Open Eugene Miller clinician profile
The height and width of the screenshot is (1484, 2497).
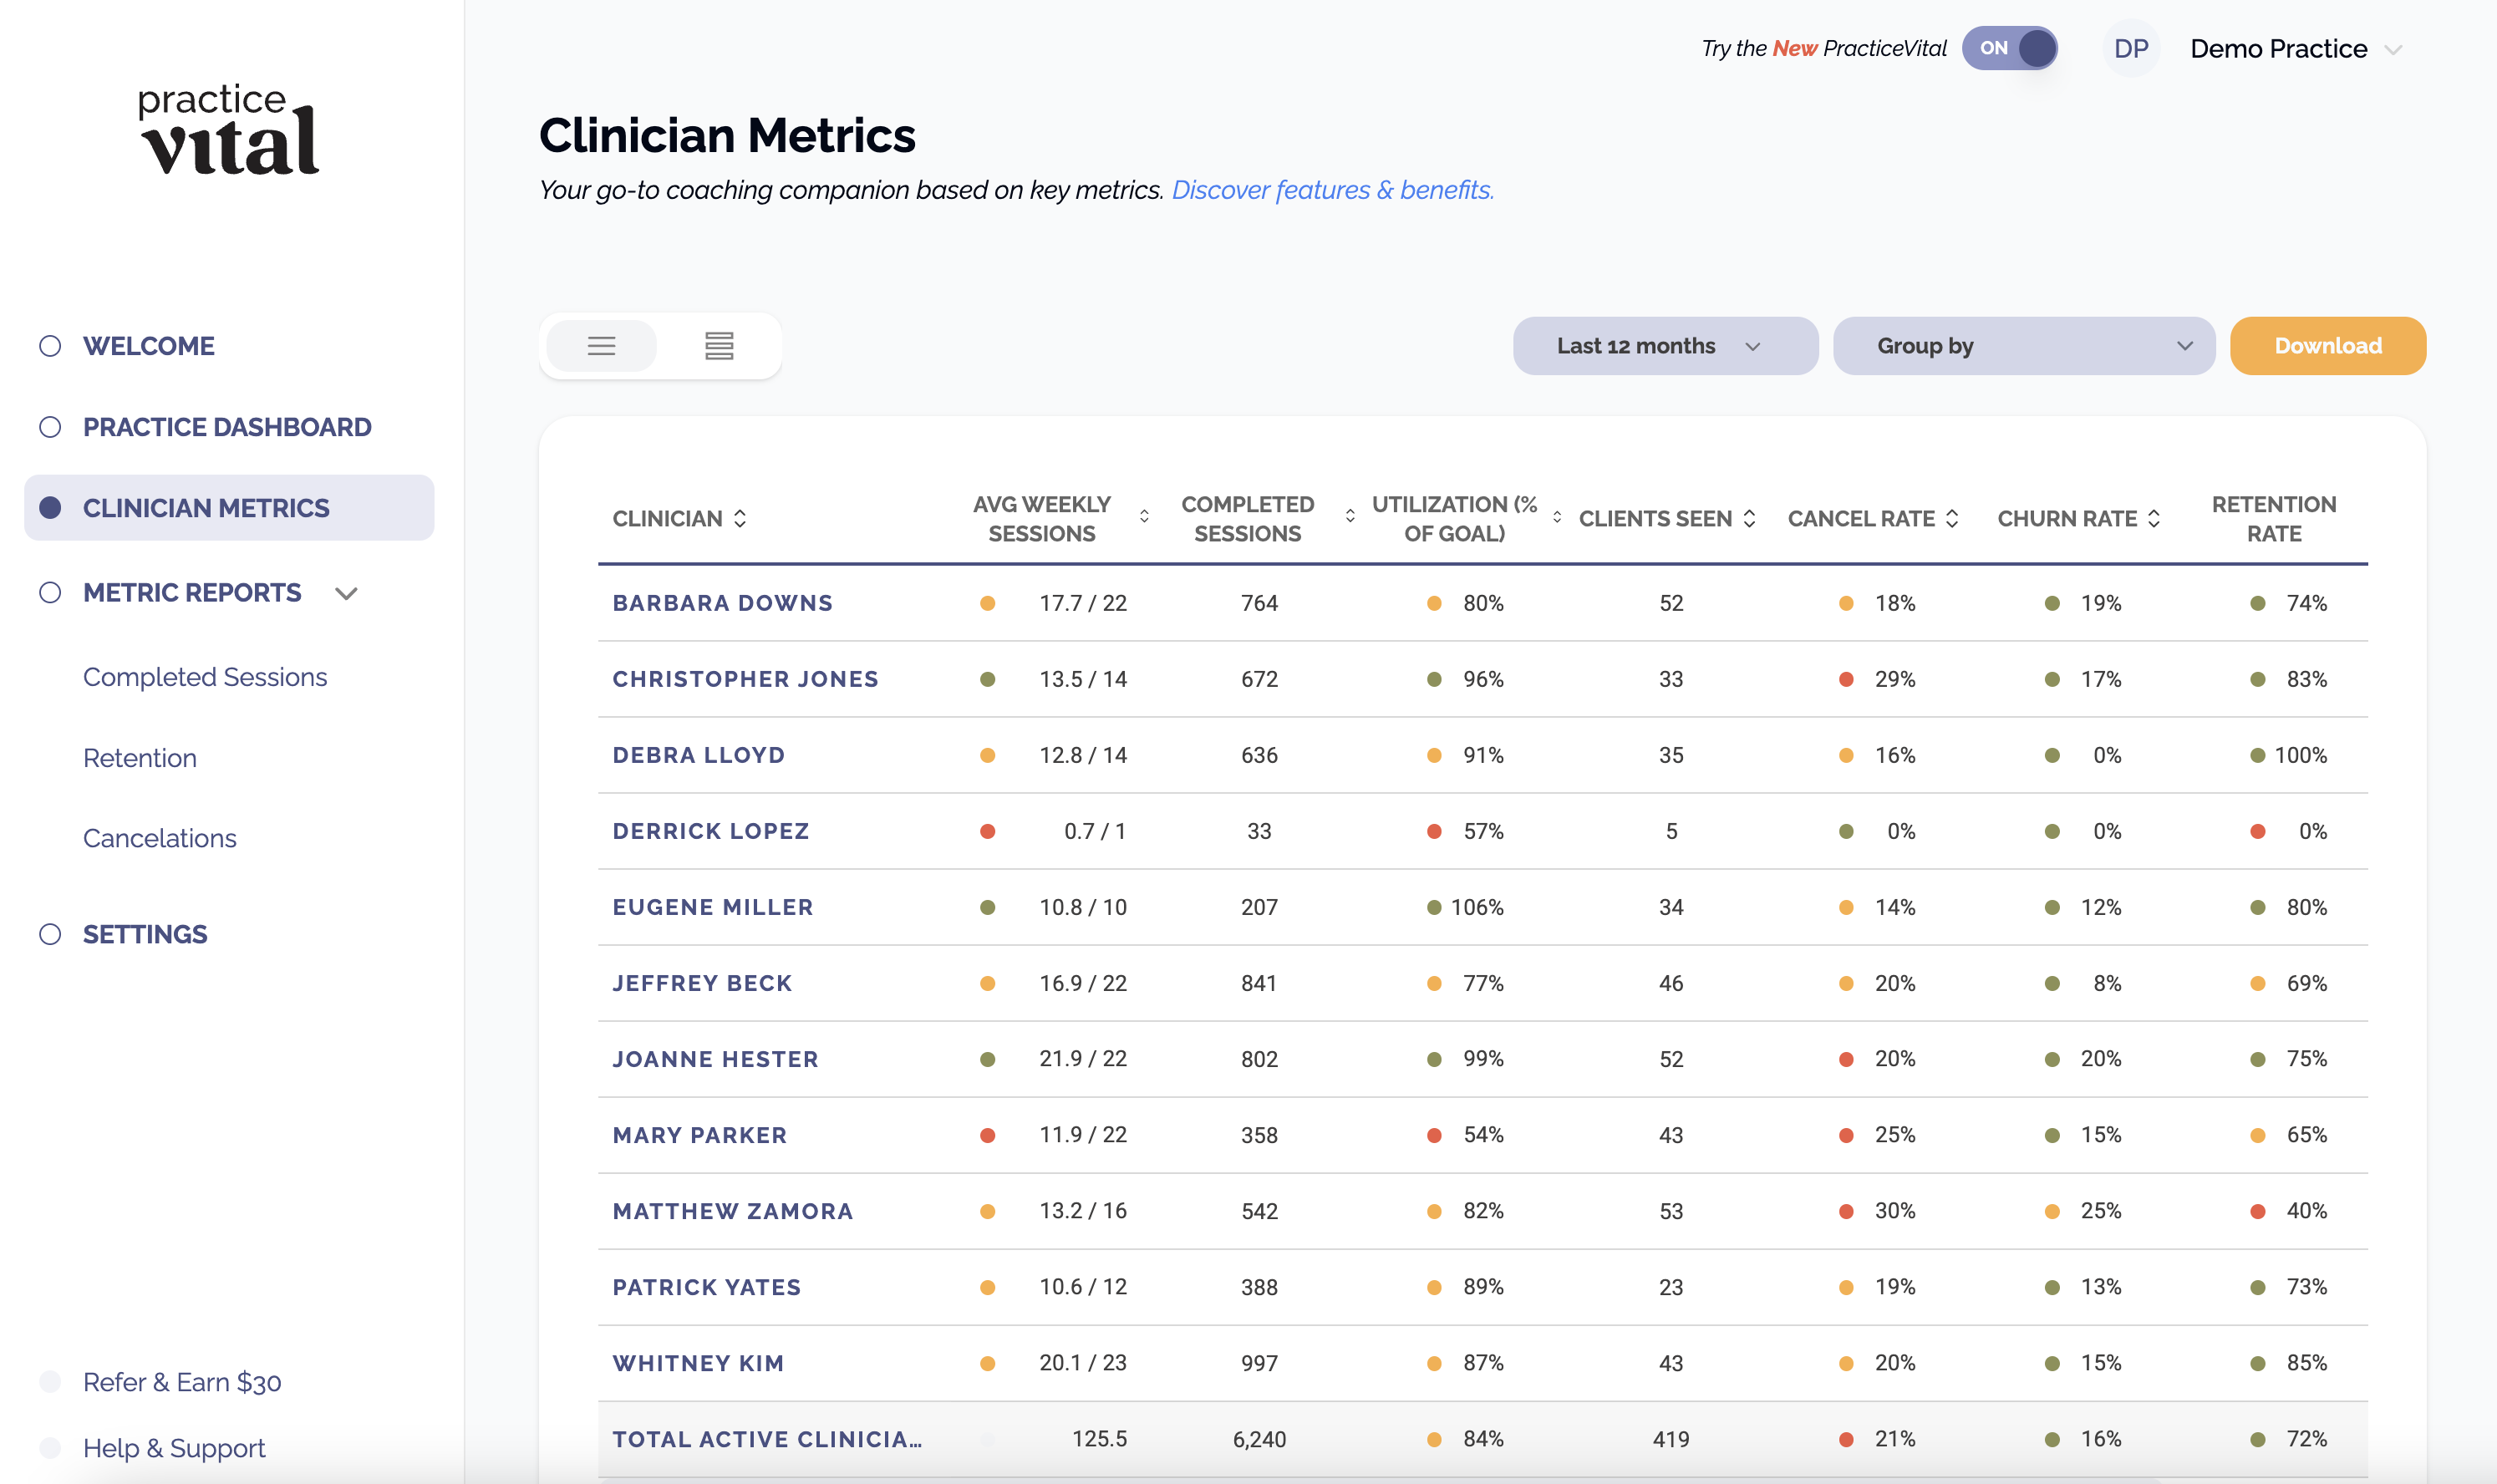(712, 907)
